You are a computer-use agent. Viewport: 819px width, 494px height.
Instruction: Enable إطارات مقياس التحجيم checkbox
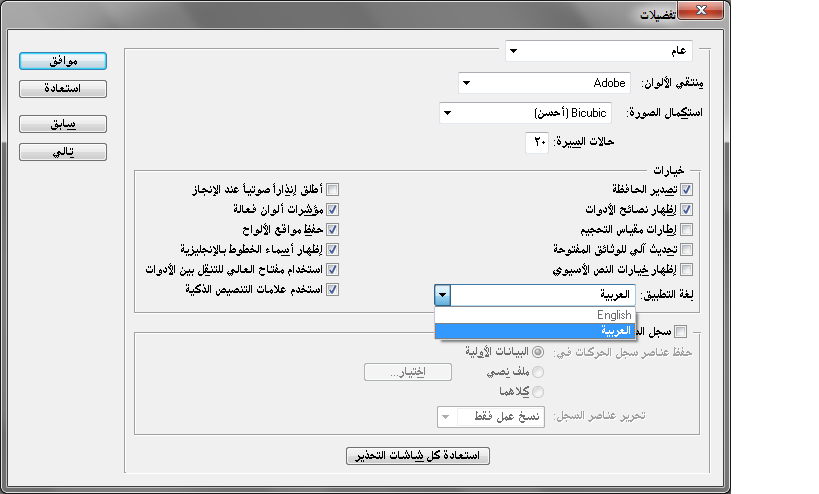(687, 230)
